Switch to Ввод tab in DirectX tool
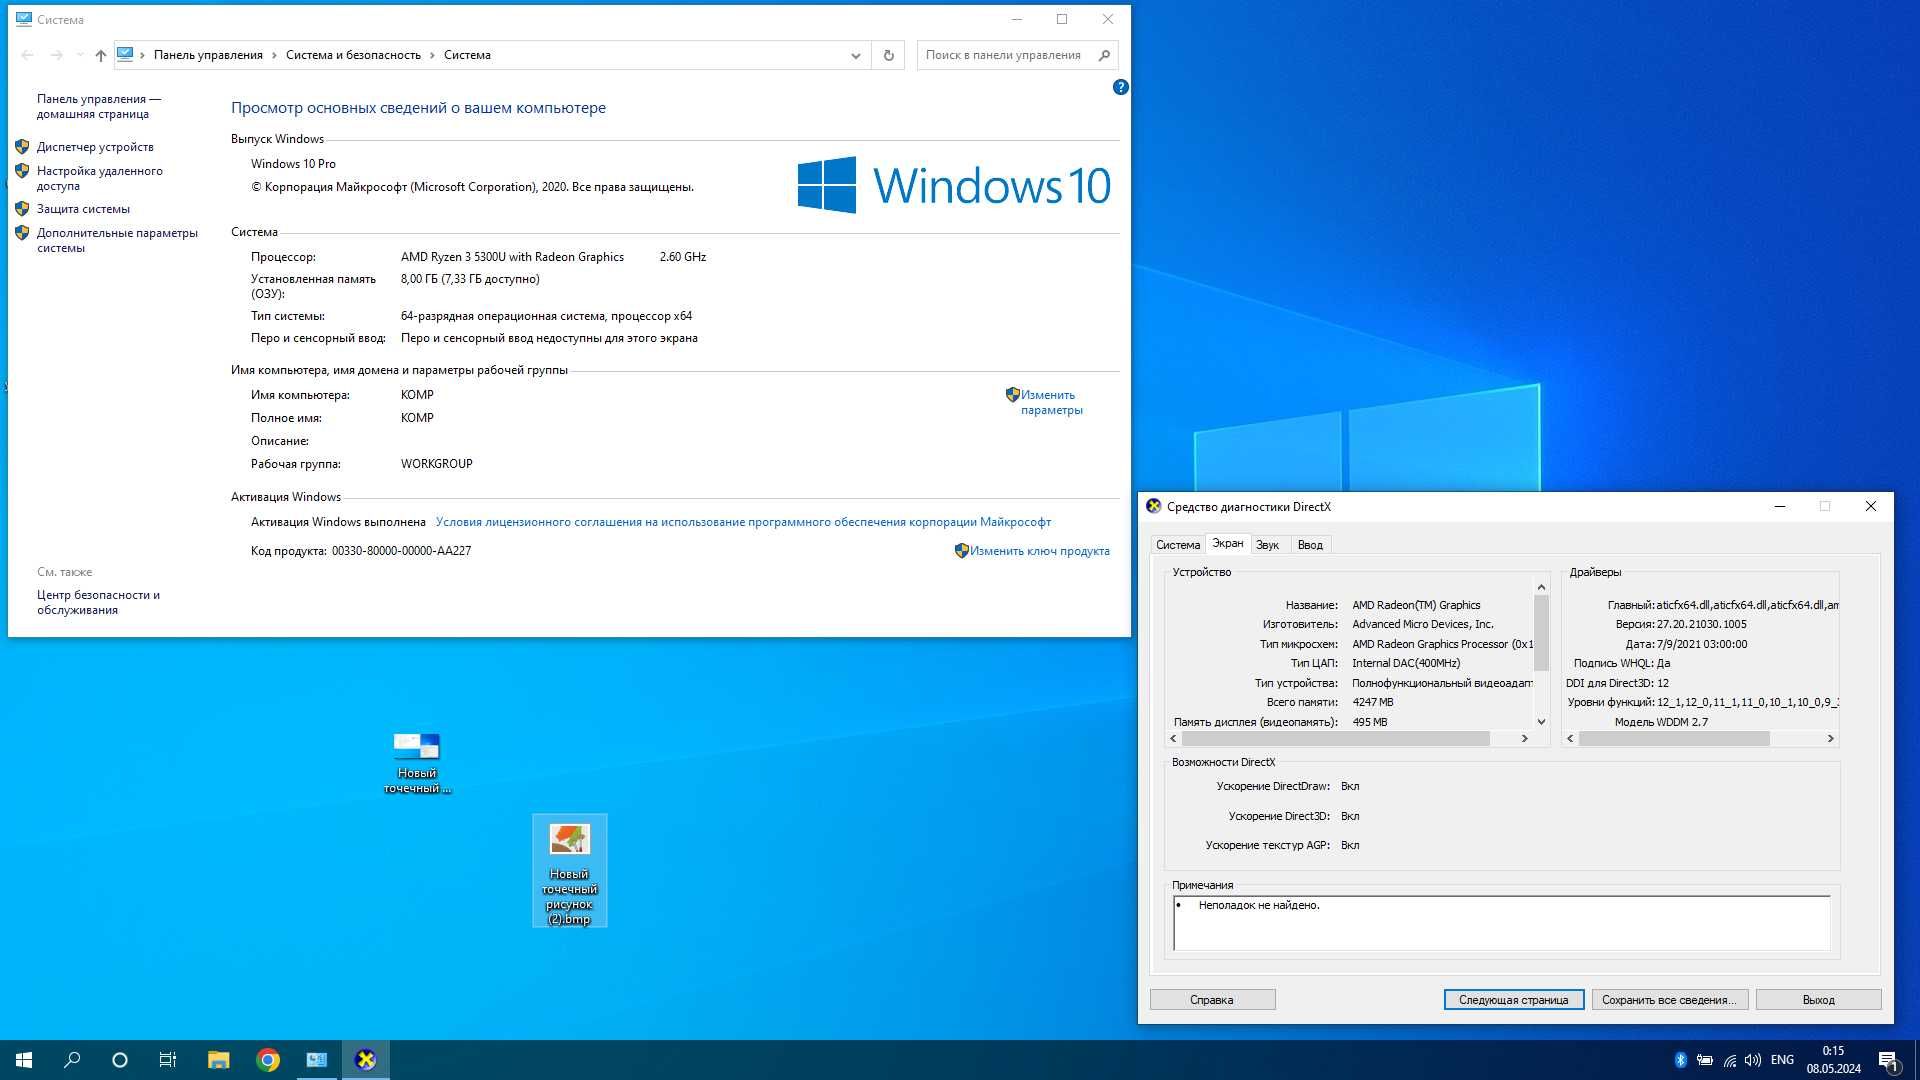Screen dimensions: 1920x1080 point(1309,545)
